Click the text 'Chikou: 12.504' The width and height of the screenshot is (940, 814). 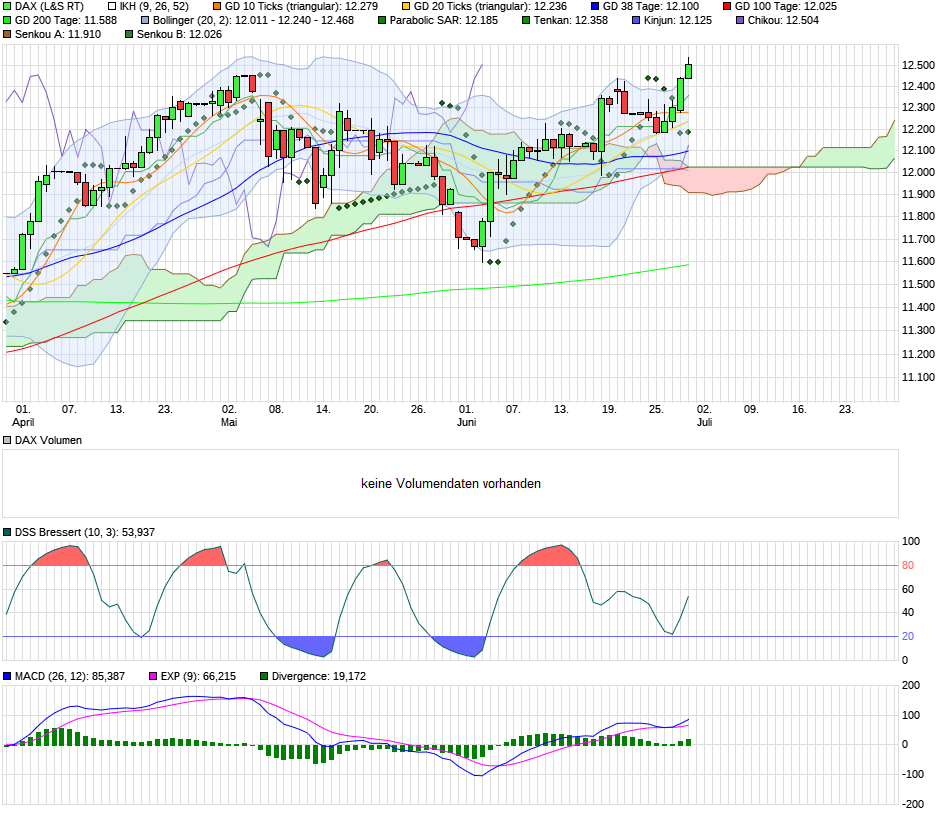(783, 20)
